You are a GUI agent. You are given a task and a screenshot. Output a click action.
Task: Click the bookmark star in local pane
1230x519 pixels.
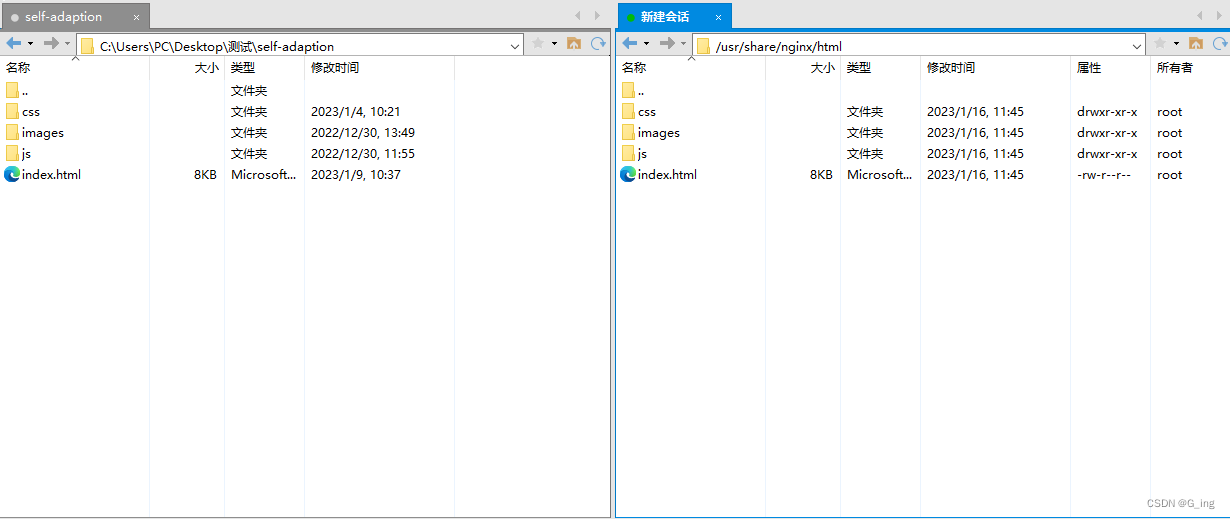coord(538,44)
